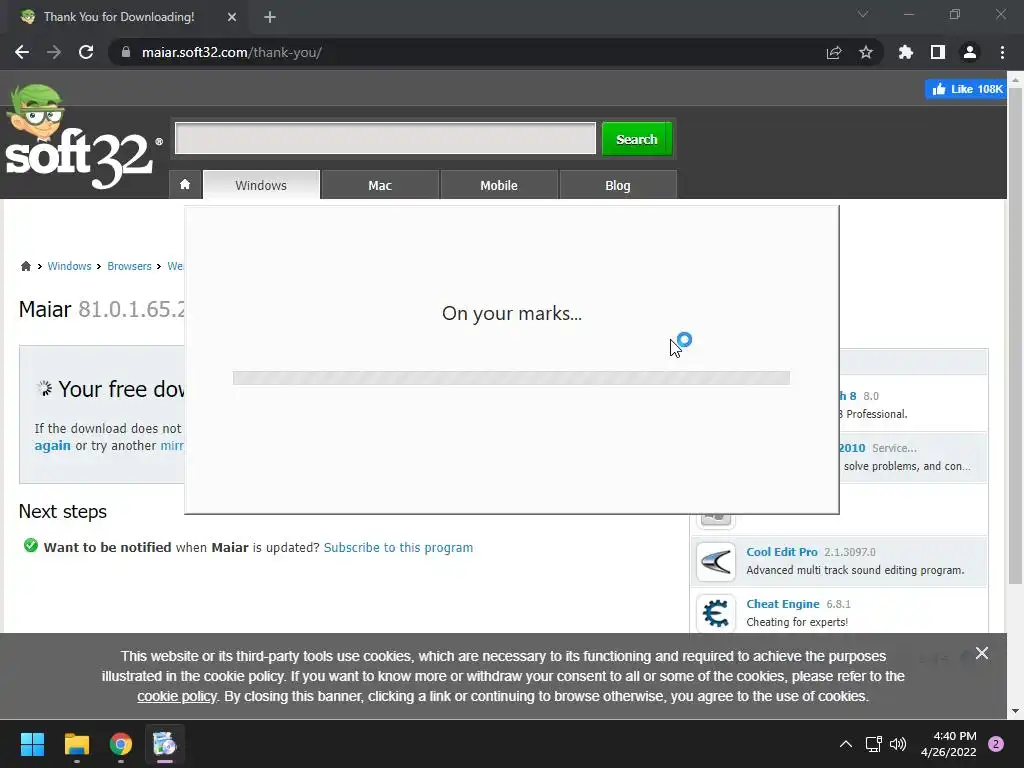This screenshot has height=768, width=1024.
Task: Open the notifications badge
Action: tap(996, 744)
